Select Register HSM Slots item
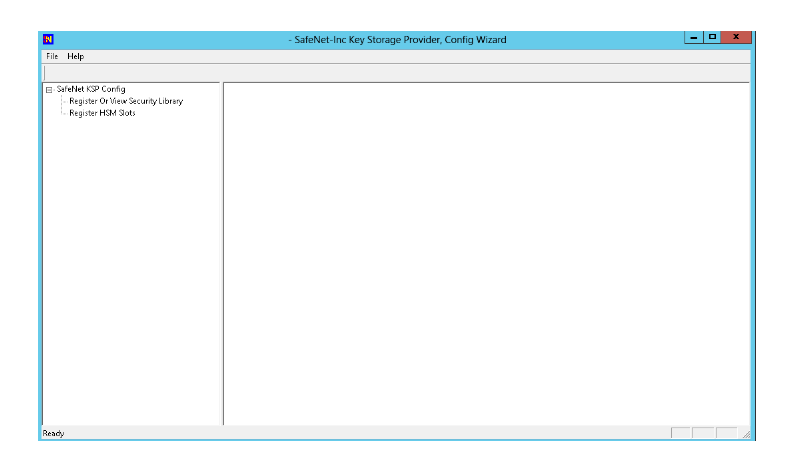The width and height of the screenshot is (794, 474). coord(102,113)
